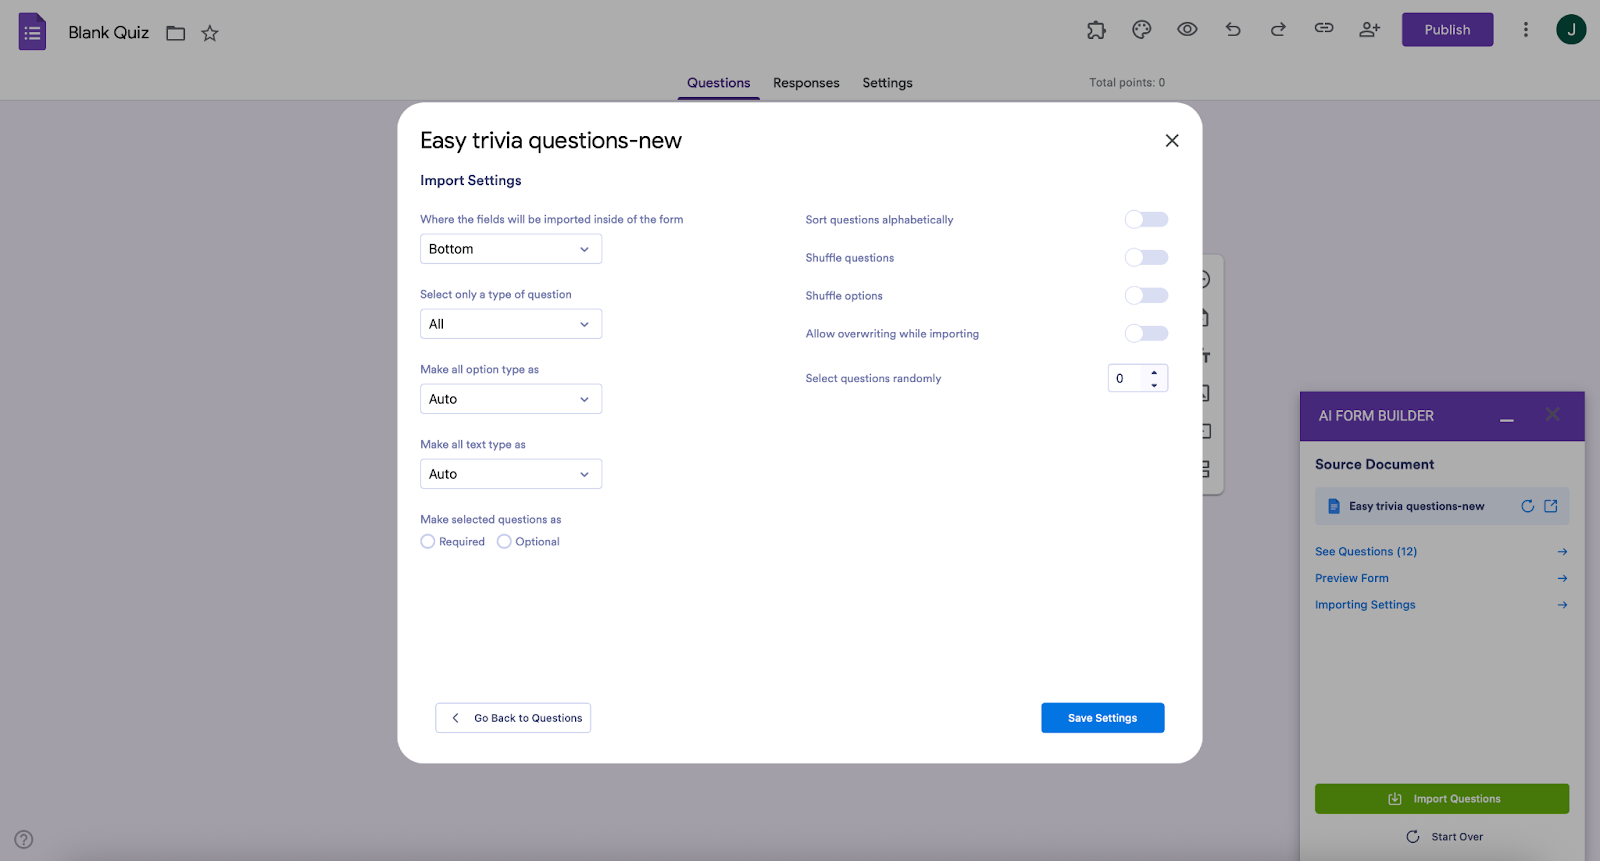Switch to the Responses tab

(806, 83)
